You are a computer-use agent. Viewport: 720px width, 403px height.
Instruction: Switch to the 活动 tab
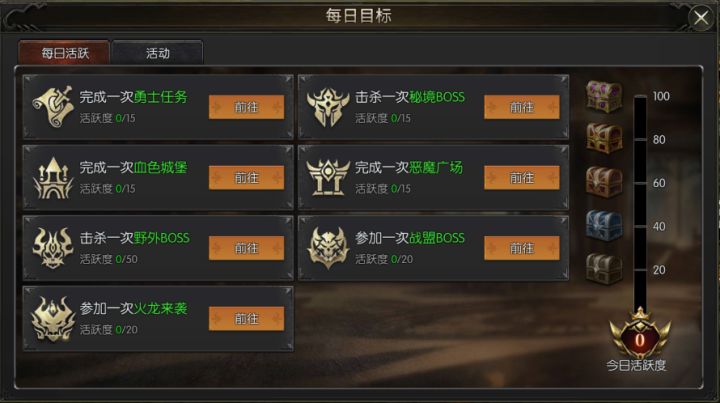pyautogui.click(x=158, y=53)
